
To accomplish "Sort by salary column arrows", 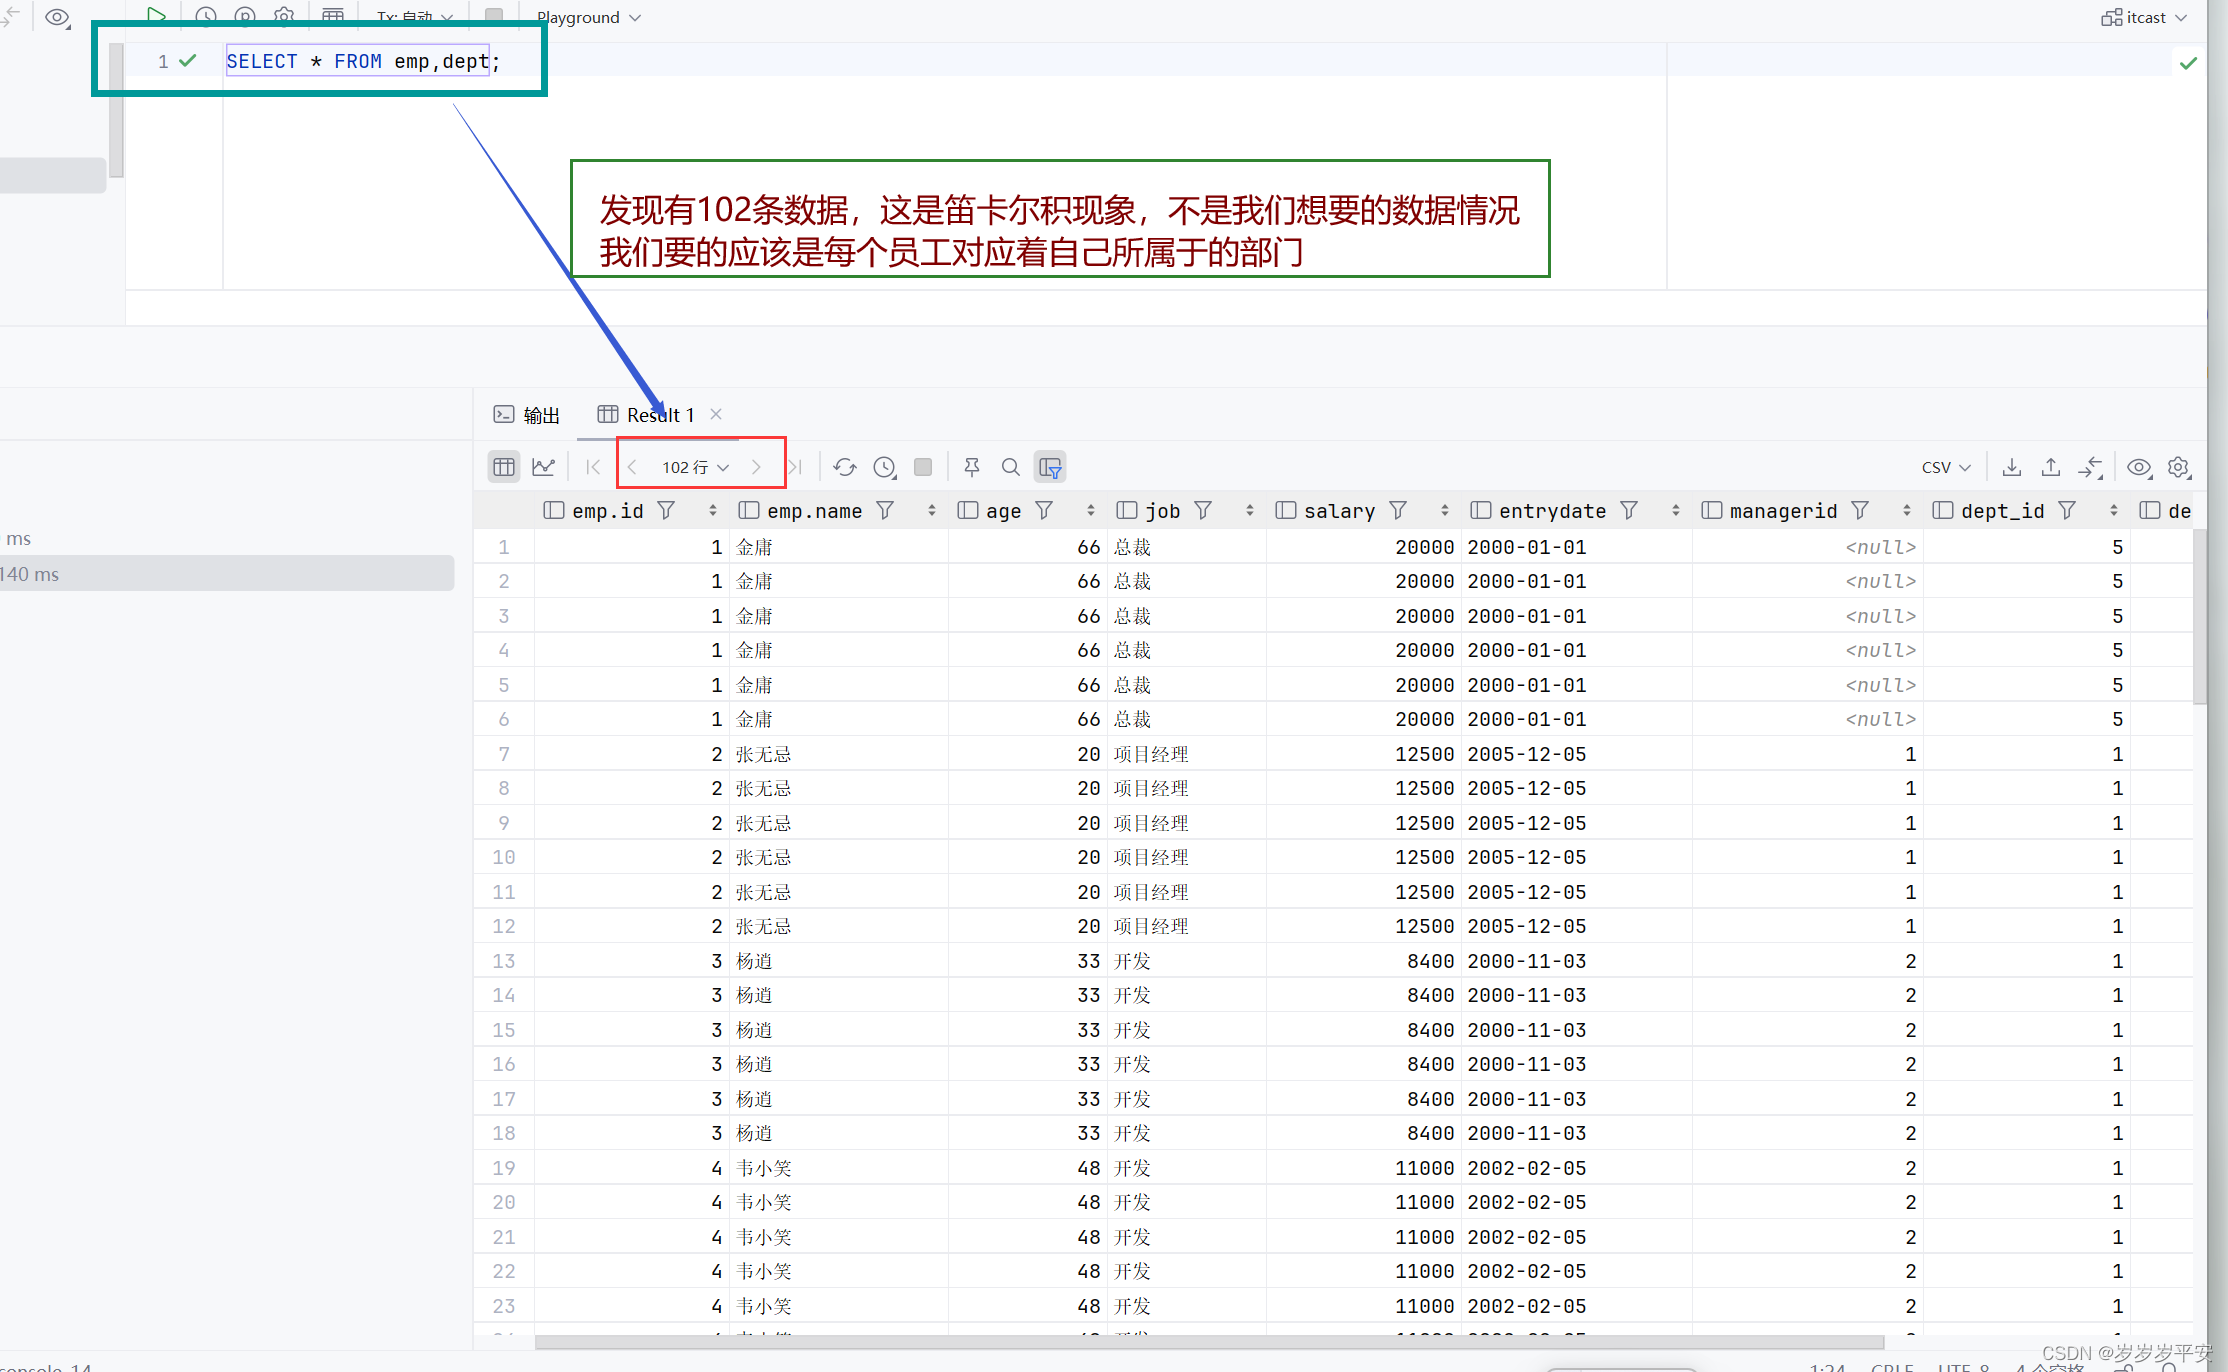I will 1445,511.
